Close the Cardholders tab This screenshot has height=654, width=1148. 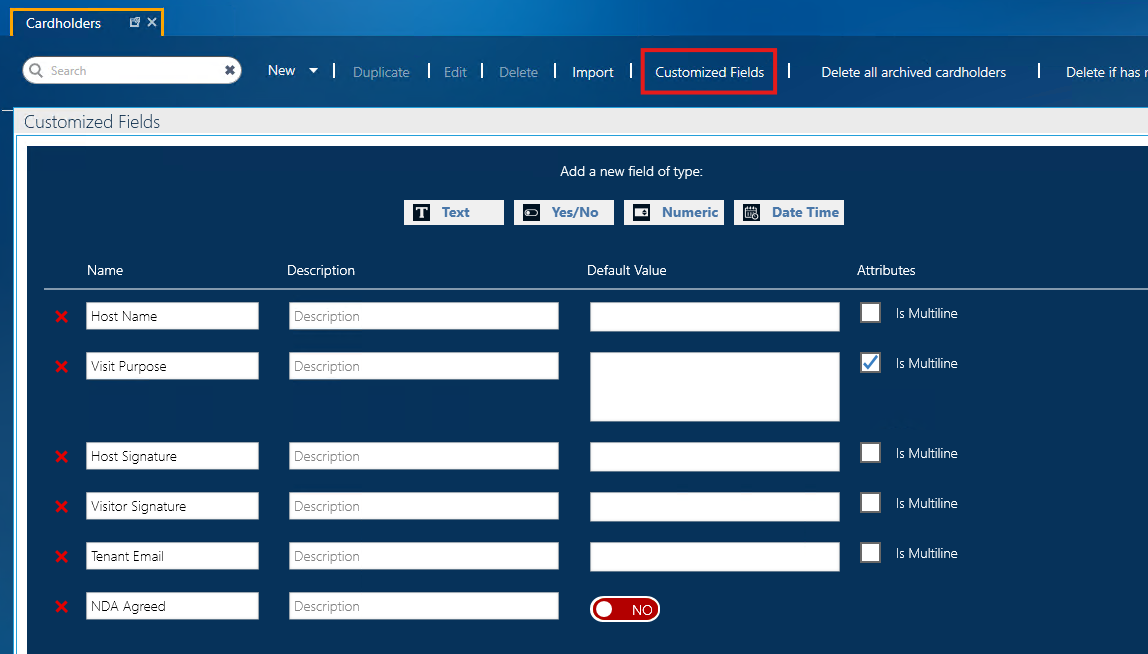(152, 22)
